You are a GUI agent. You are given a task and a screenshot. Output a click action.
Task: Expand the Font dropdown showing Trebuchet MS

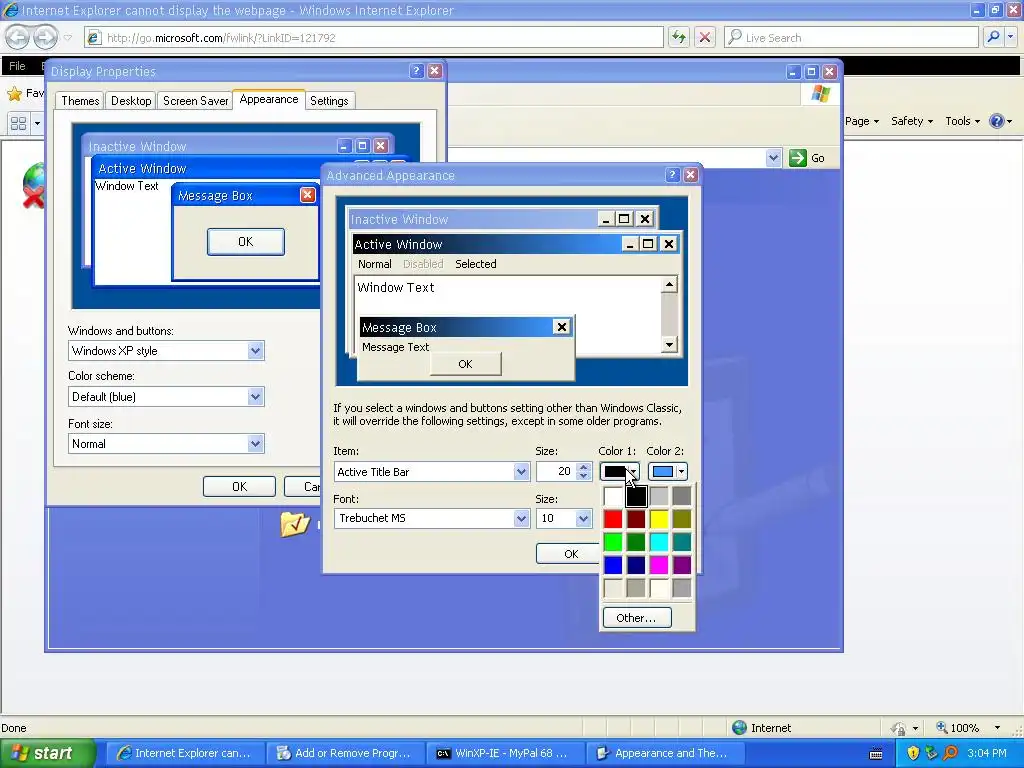(520, 518)
